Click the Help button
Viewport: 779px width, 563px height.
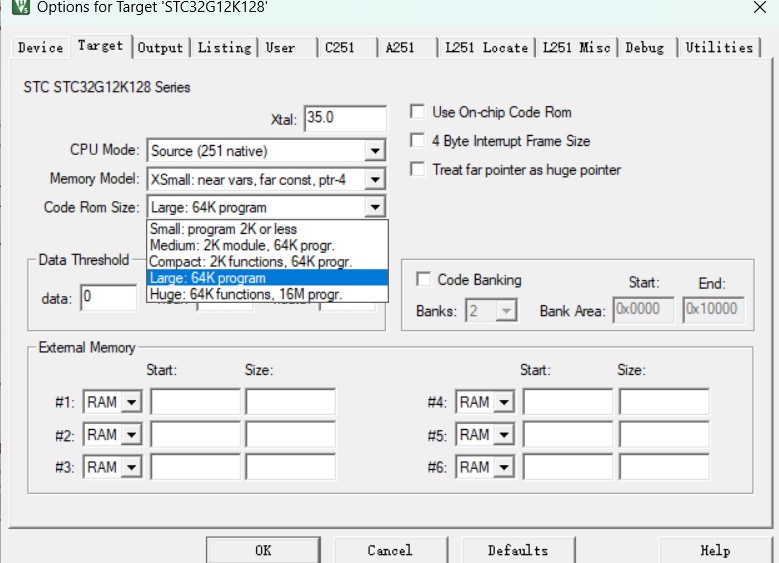(x=715, y=550)
